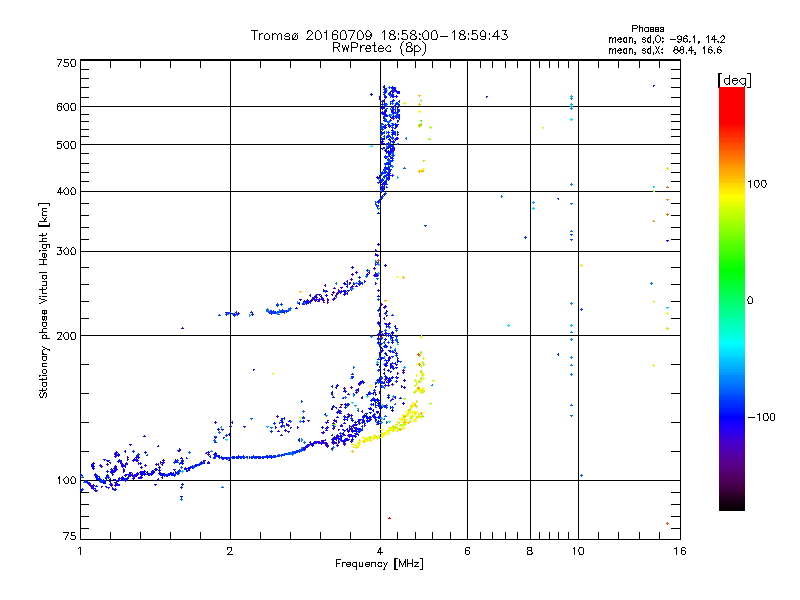Click the "Phases" heading above the statistics

pyautogui.click(x=647, y=29)
